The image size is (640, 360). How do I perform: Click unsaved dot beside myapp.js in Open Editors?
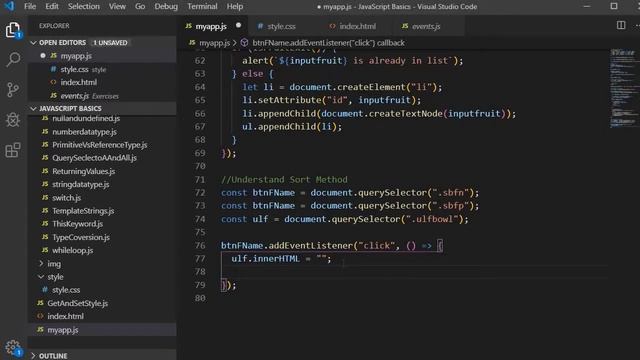[x=43, y=56]
